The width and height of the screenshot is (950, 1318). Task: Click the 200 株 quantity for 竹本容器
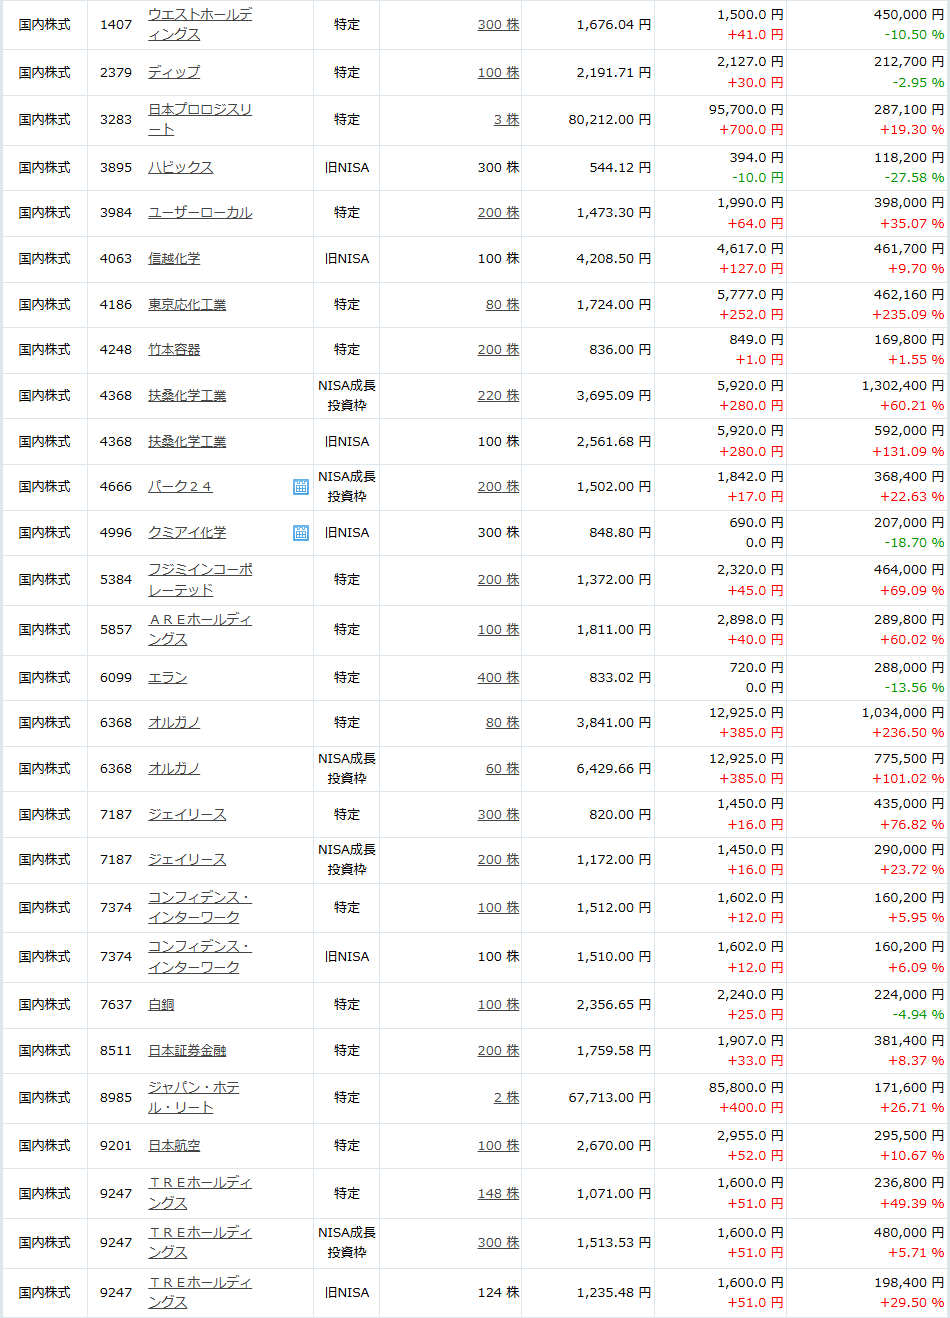pos(498,349)
